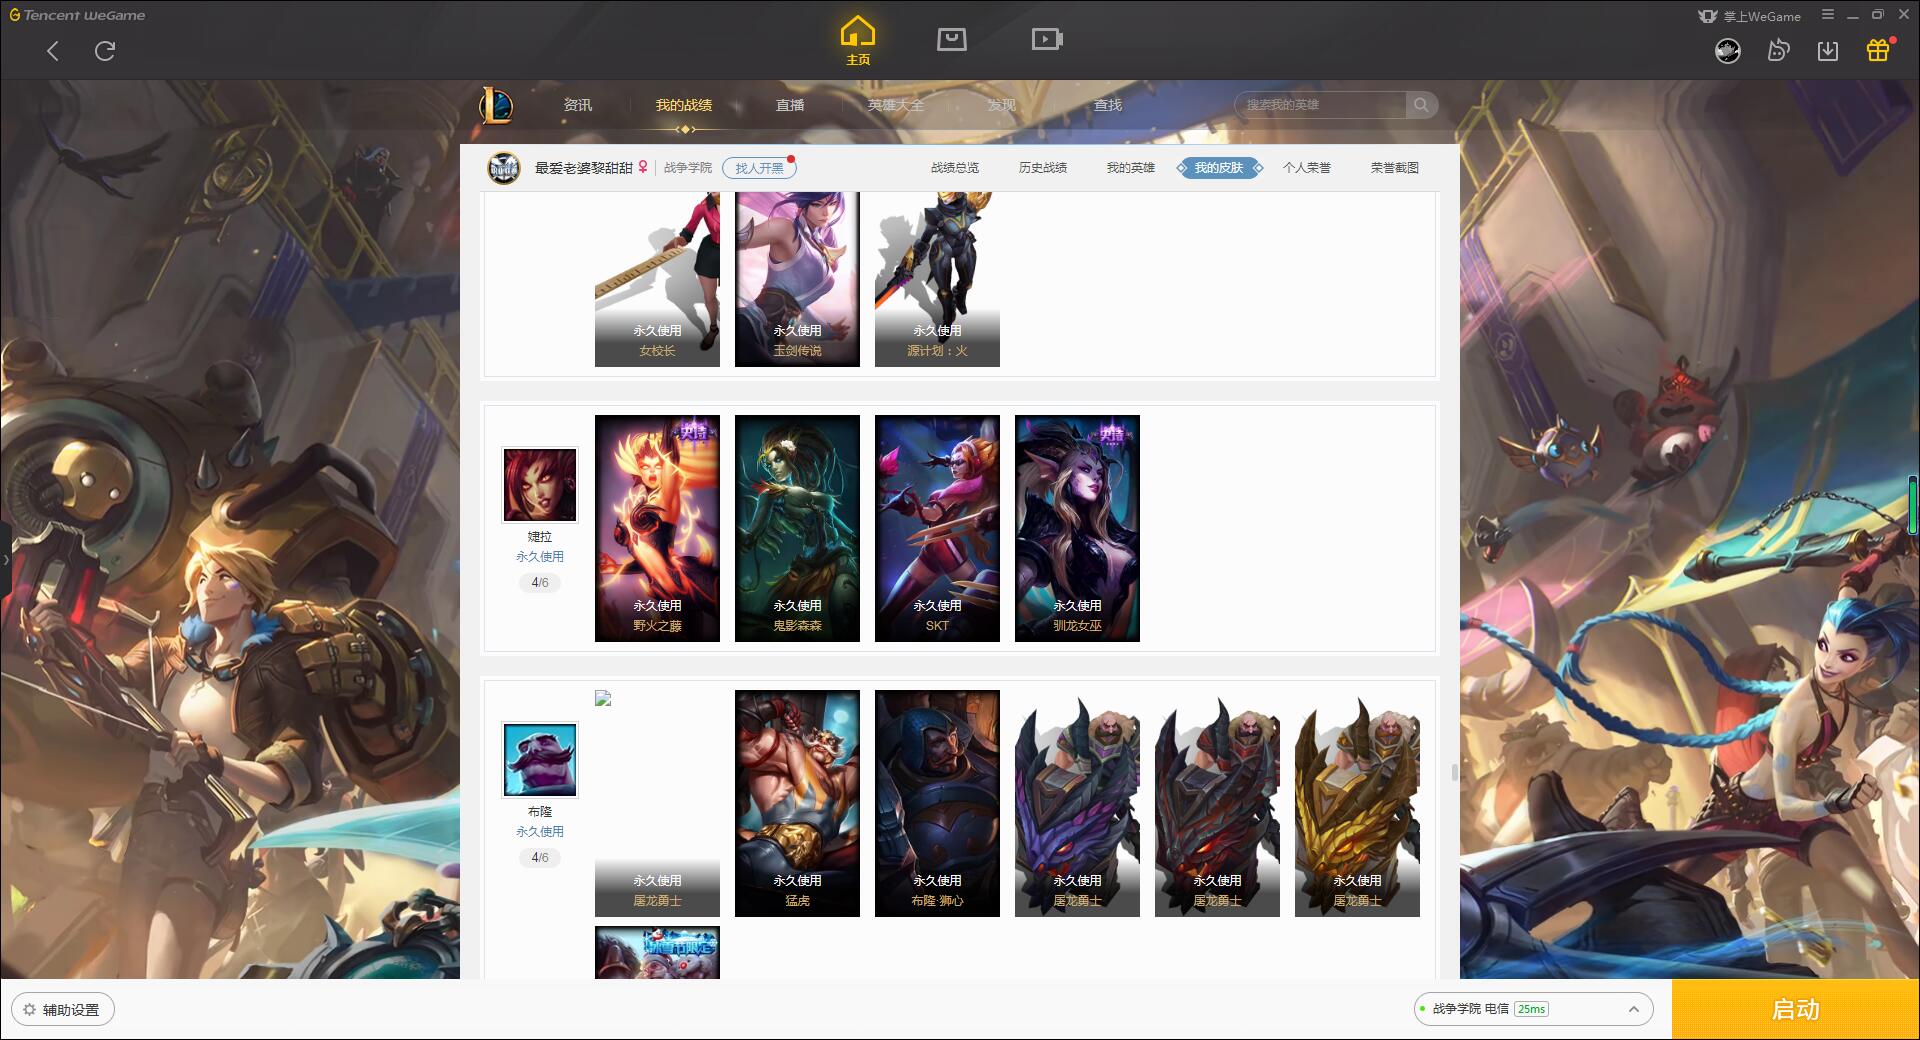1920x1040 pixels.
Task: Select the 猛虎 Braum skin card
Action: (x=797, y=803)
